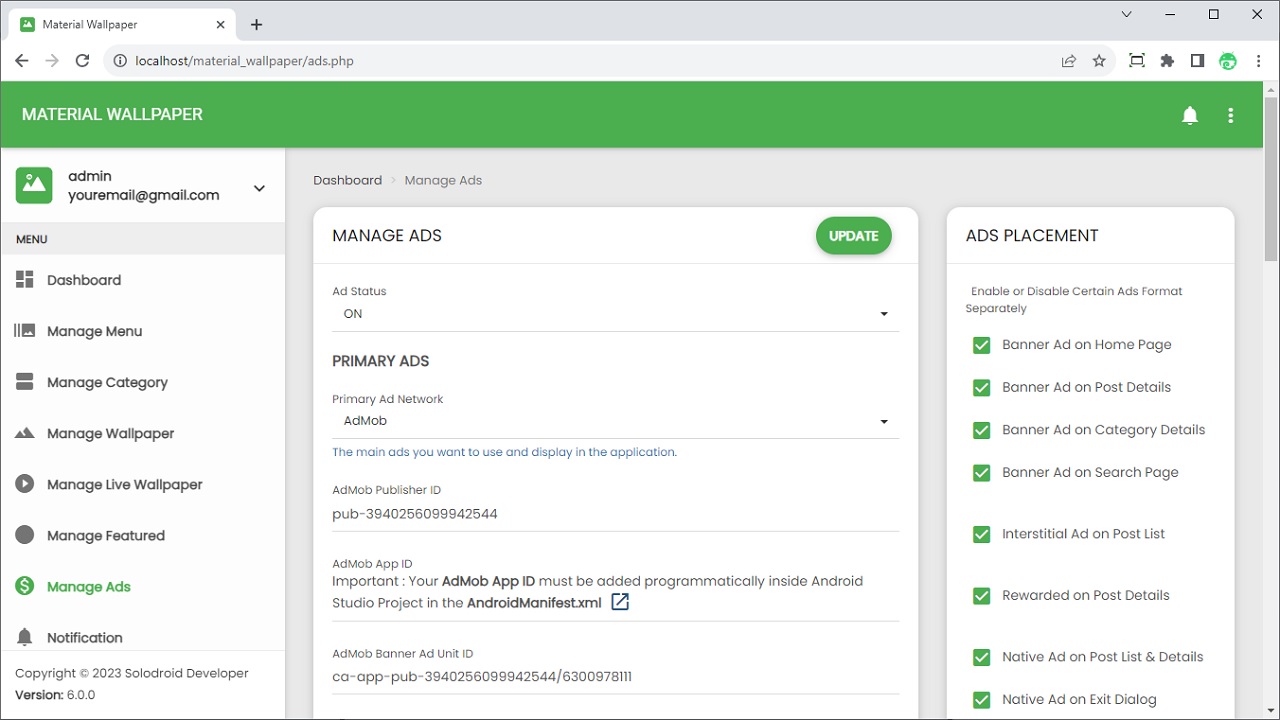This screenshot has height=720, width=1280.
Task: Open Primary Ad Network dropdown
Action: click(x=615, y=421)
